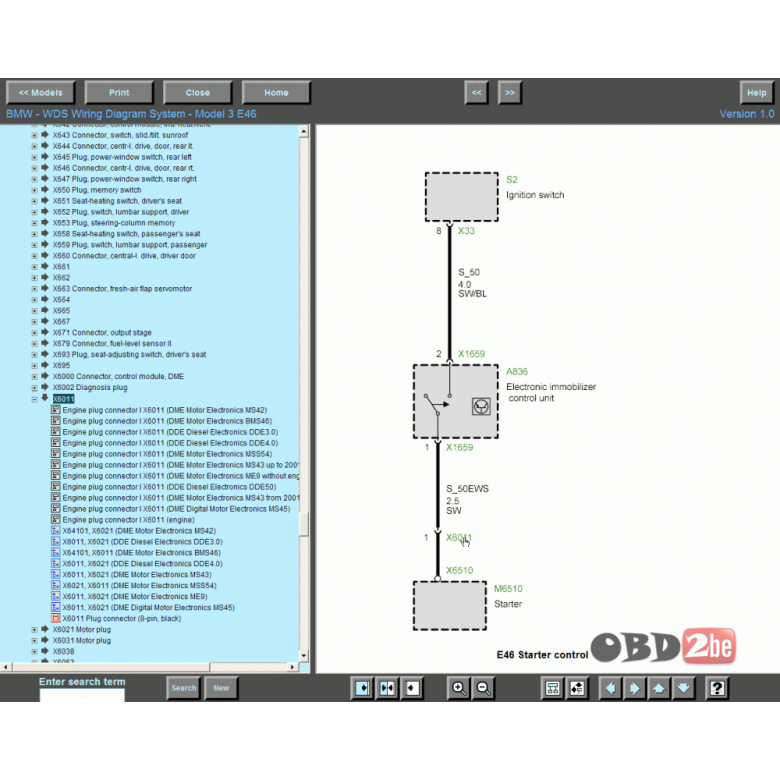Click the Search button
The image size is (780, 780).
pos(184,688)
